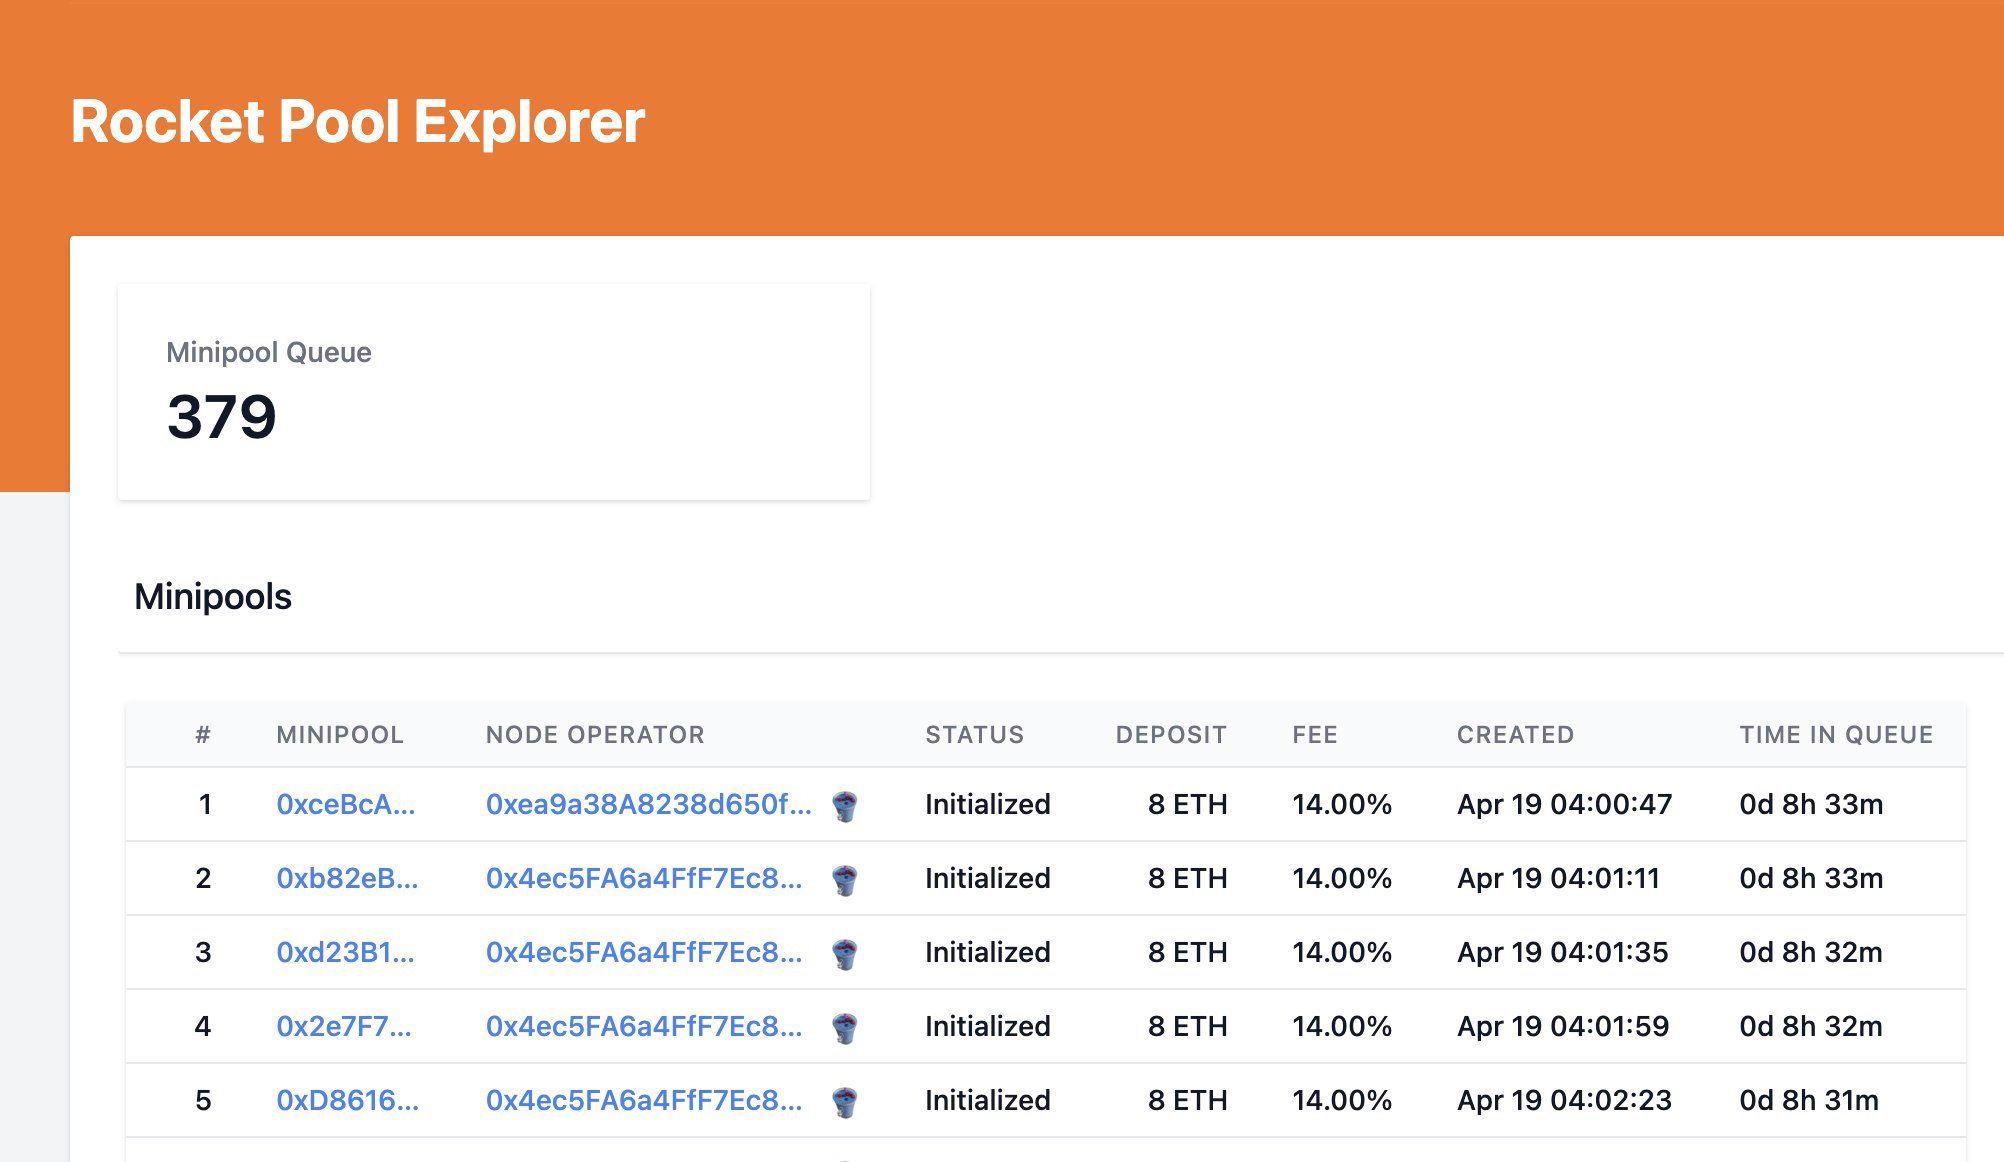
Task: Open node operator link in row 4
Action: point(644,1026)
